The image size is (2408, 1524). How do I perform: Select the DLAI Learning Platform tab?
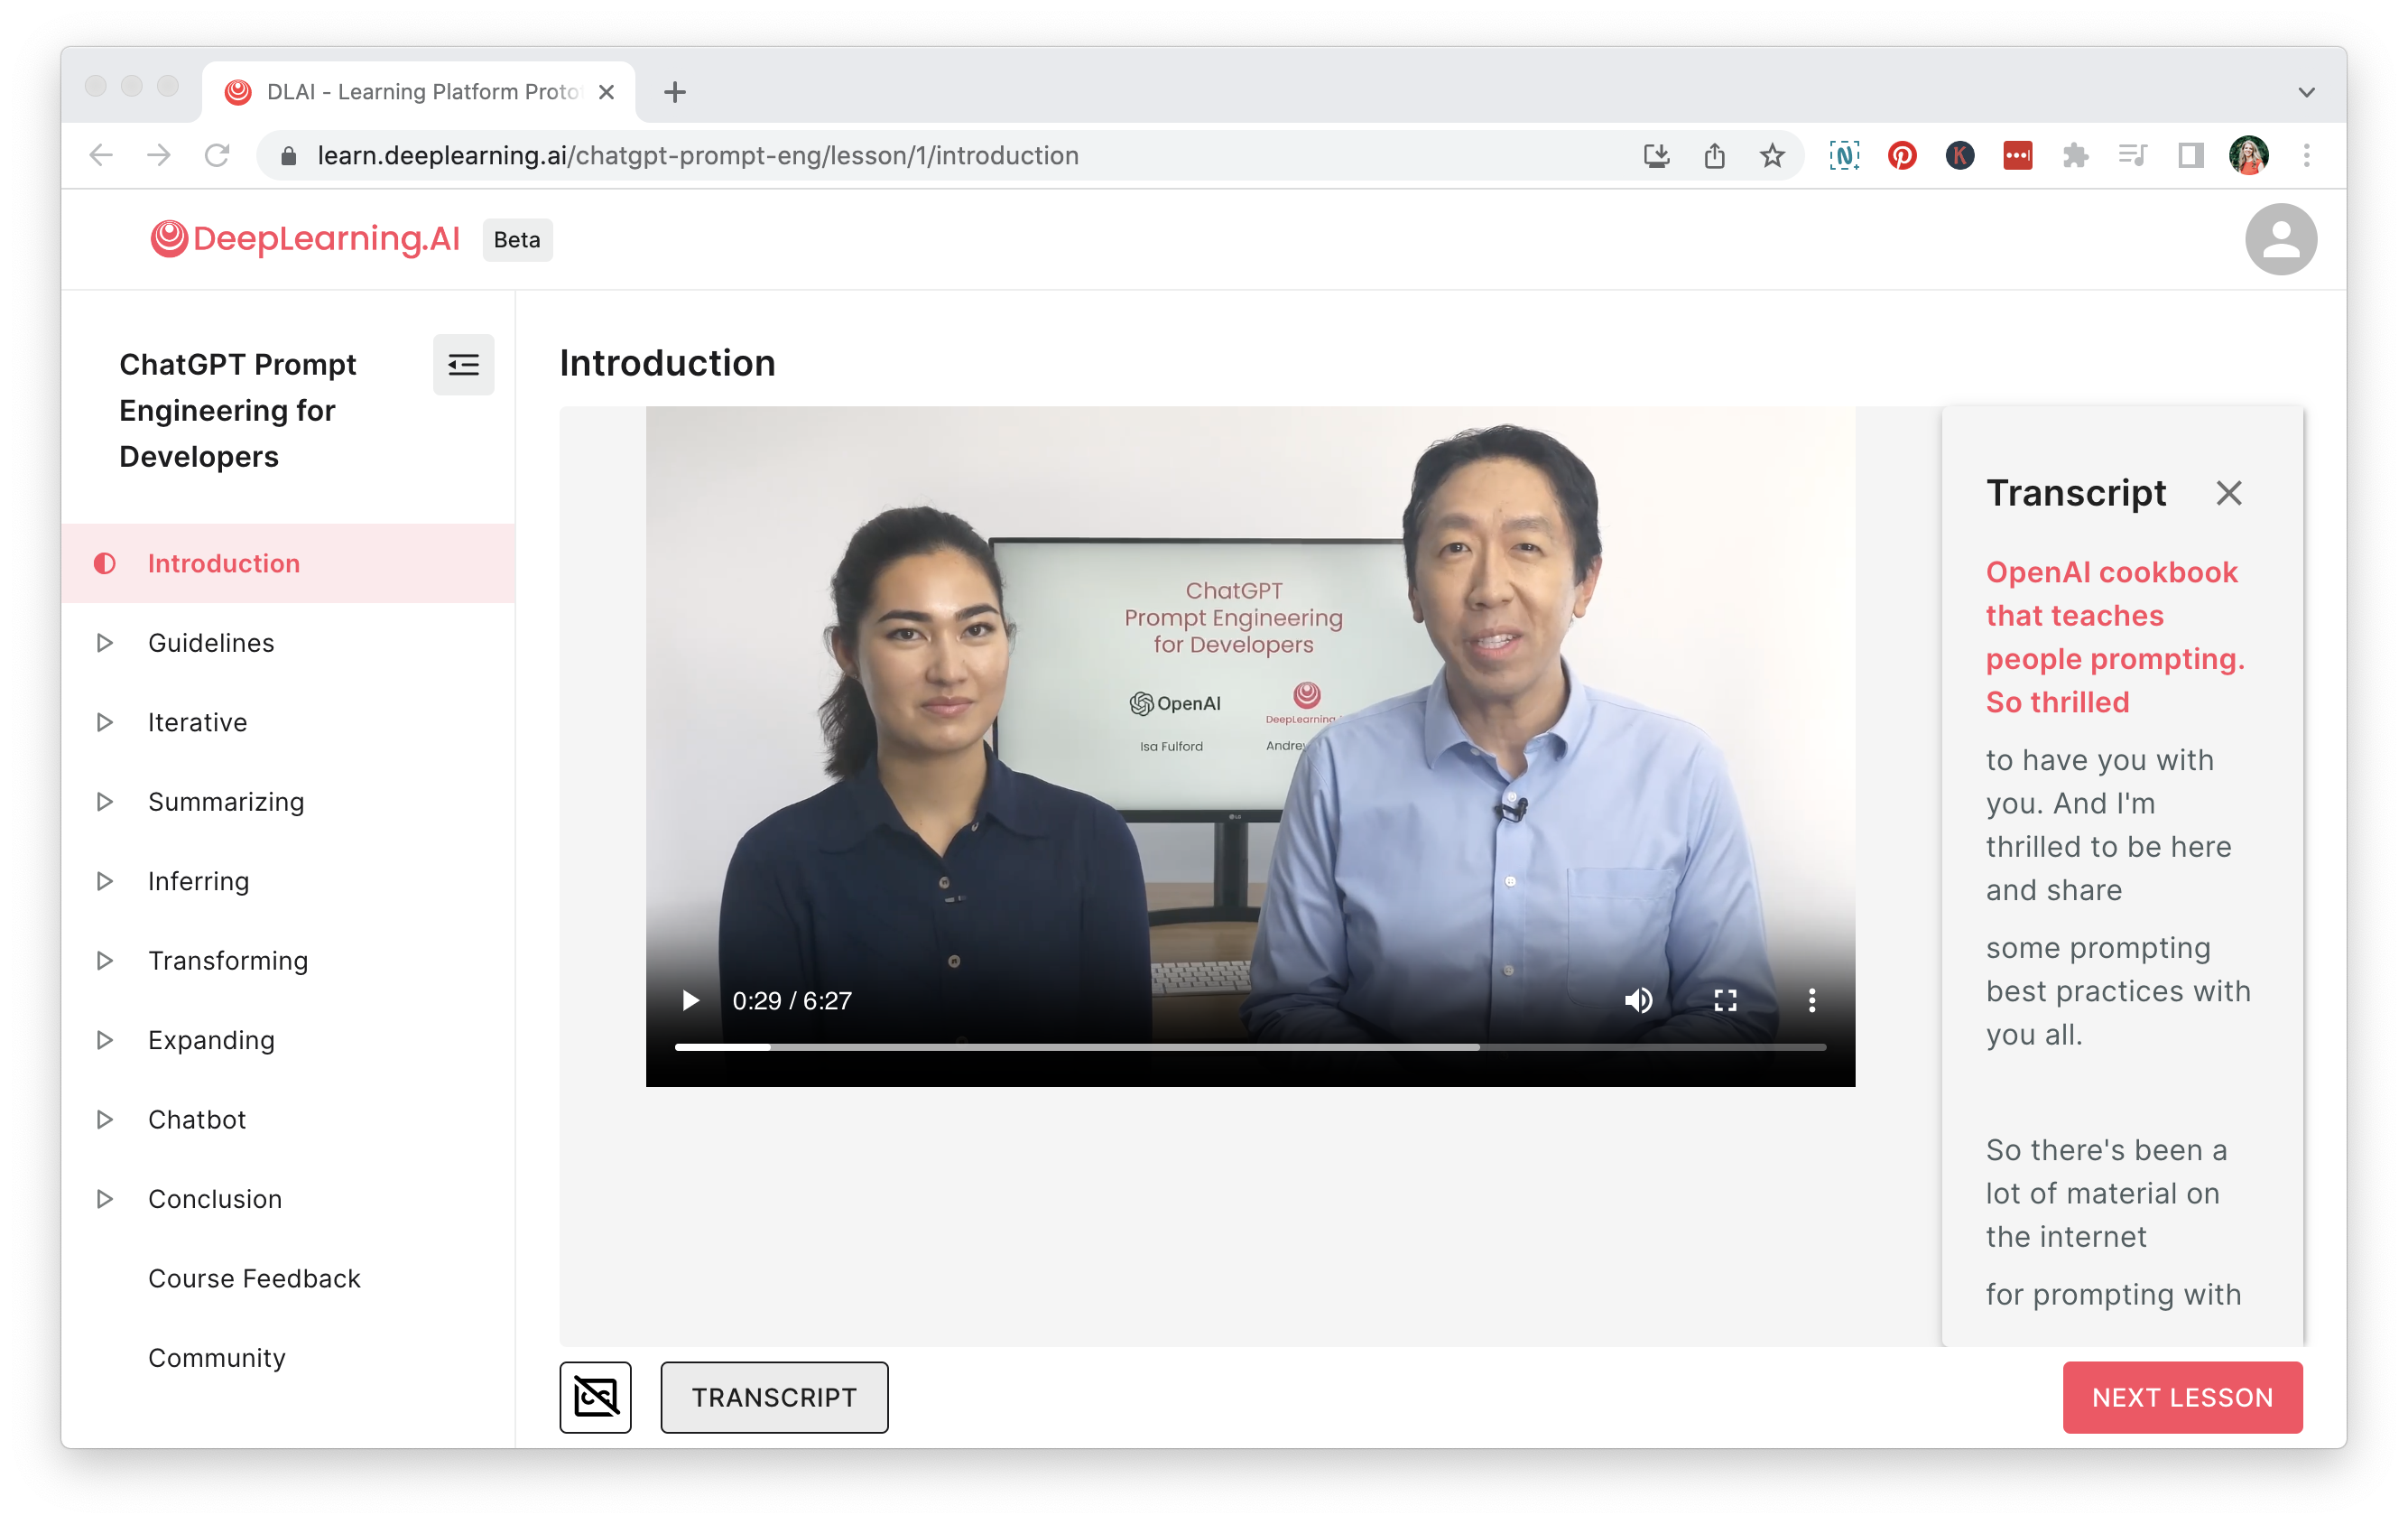pyautogui.click(x=418, y=92)
